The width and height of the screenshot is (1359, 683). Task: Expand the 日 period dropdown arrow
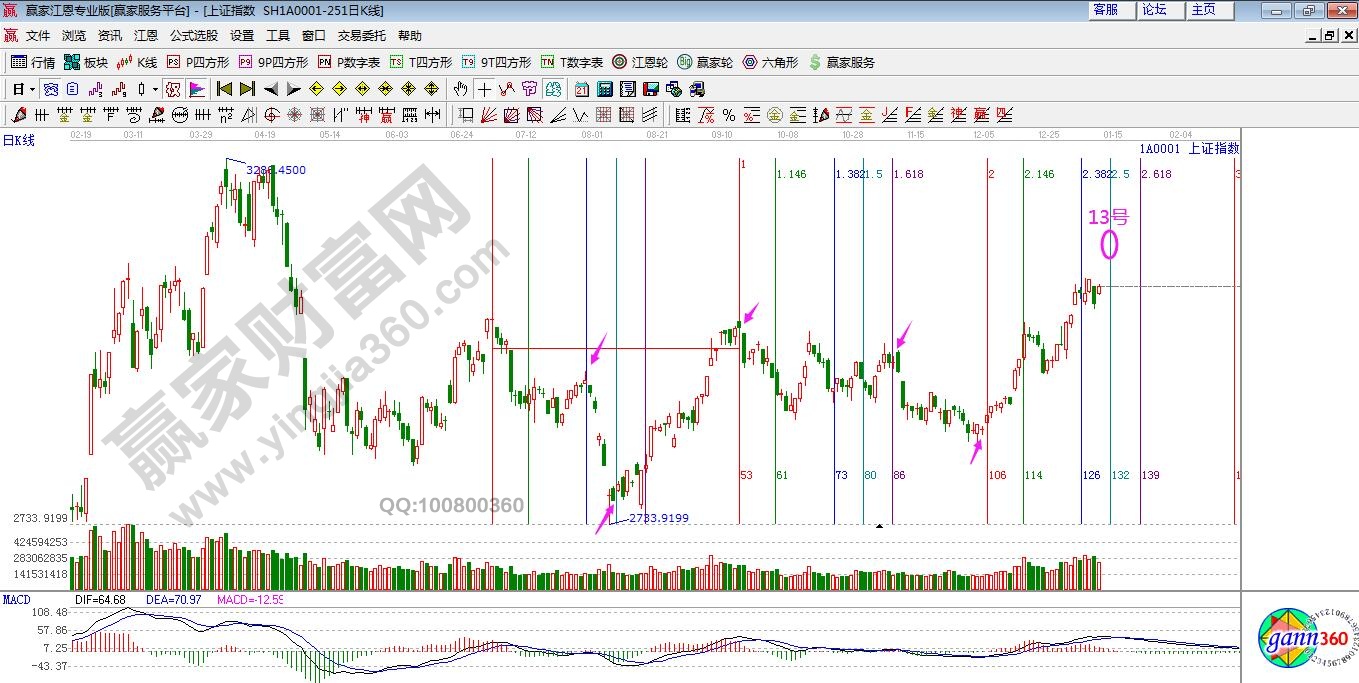tap(32, 88)
